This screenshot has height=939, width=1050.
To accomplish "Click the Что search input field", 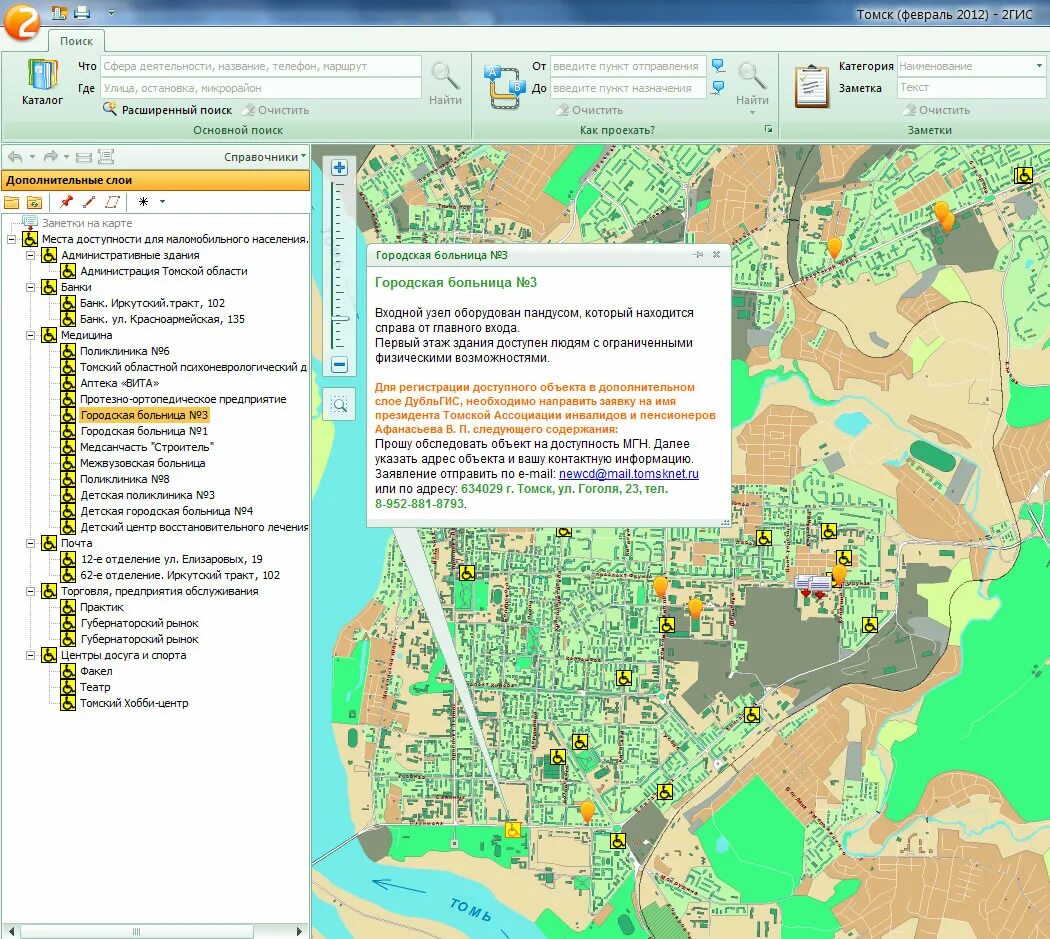I will (x=260, y=66).
